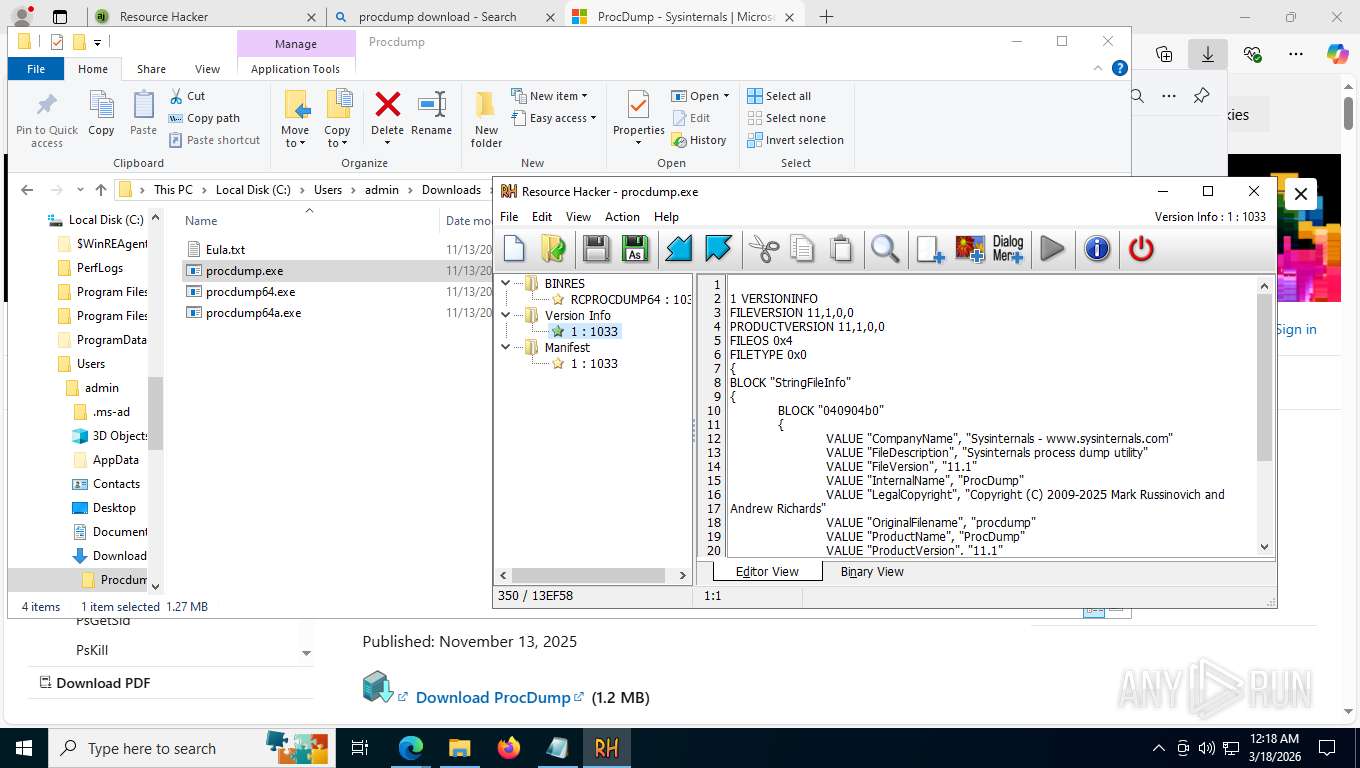Click Invert selection in Explorer ribbon
Image resolution: width=1360 pixels, height=768 pixels.
click(x=796, y=140)
